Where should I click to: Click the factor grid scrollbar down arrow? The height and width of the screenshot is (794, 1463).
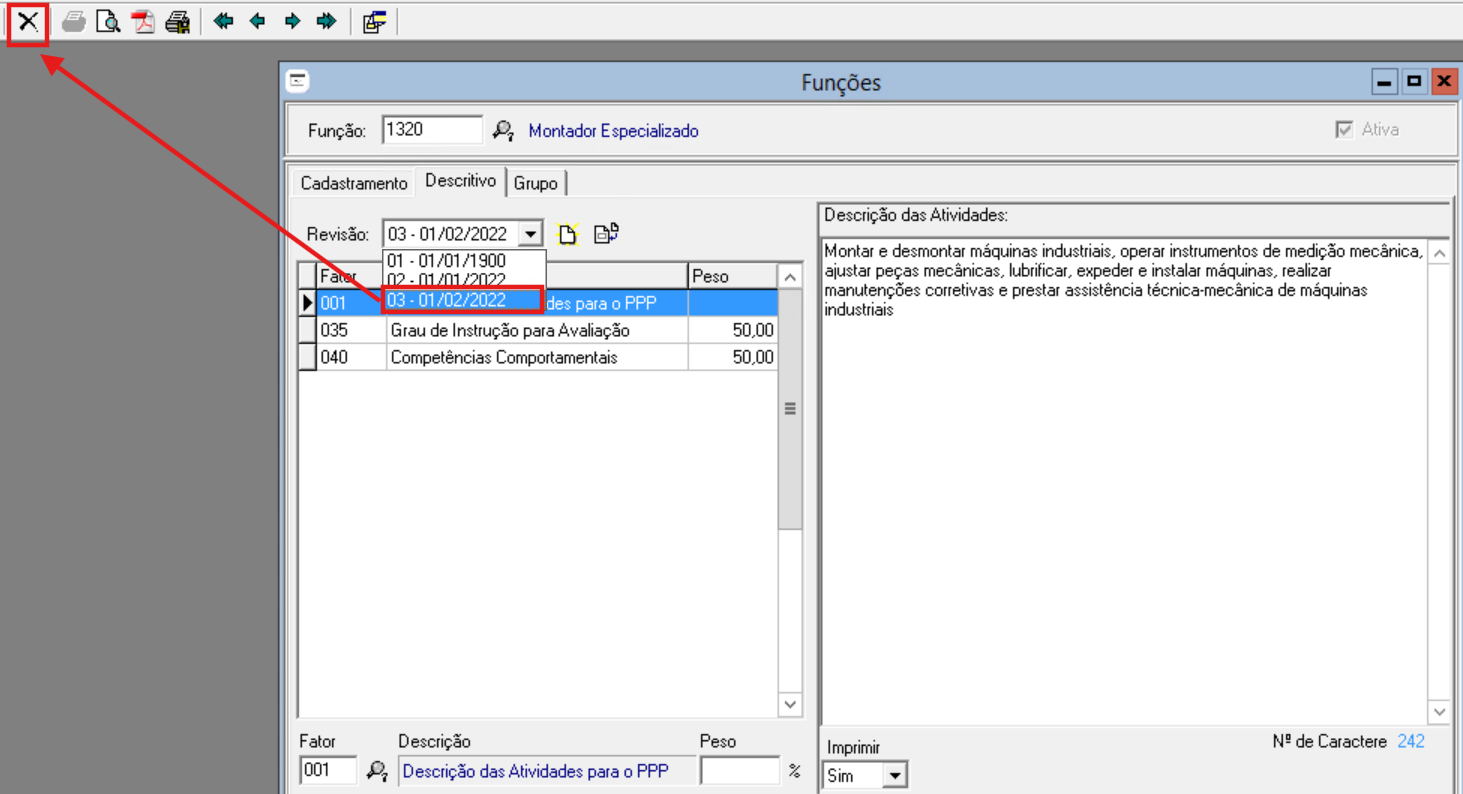point(790,704)
